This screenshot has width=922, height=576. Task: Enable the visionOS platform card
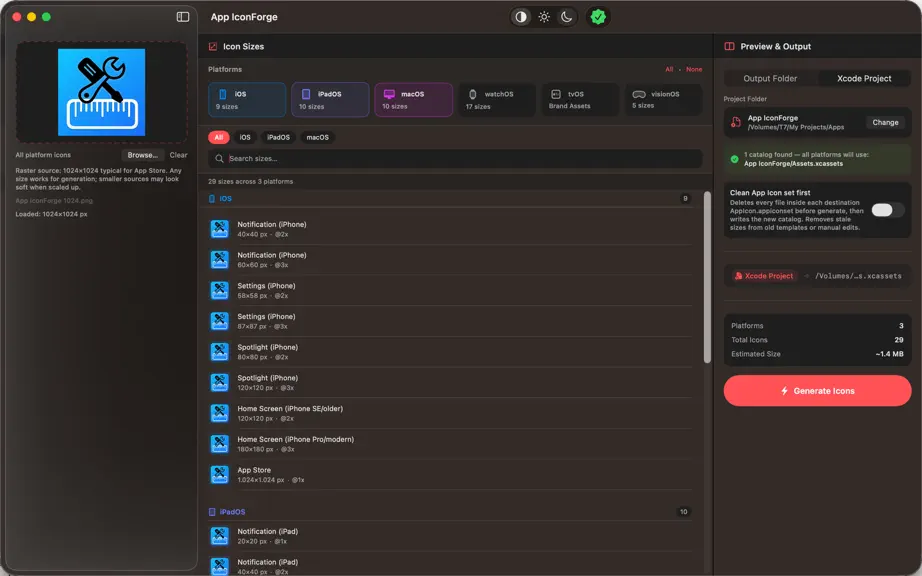click(663, 99)
